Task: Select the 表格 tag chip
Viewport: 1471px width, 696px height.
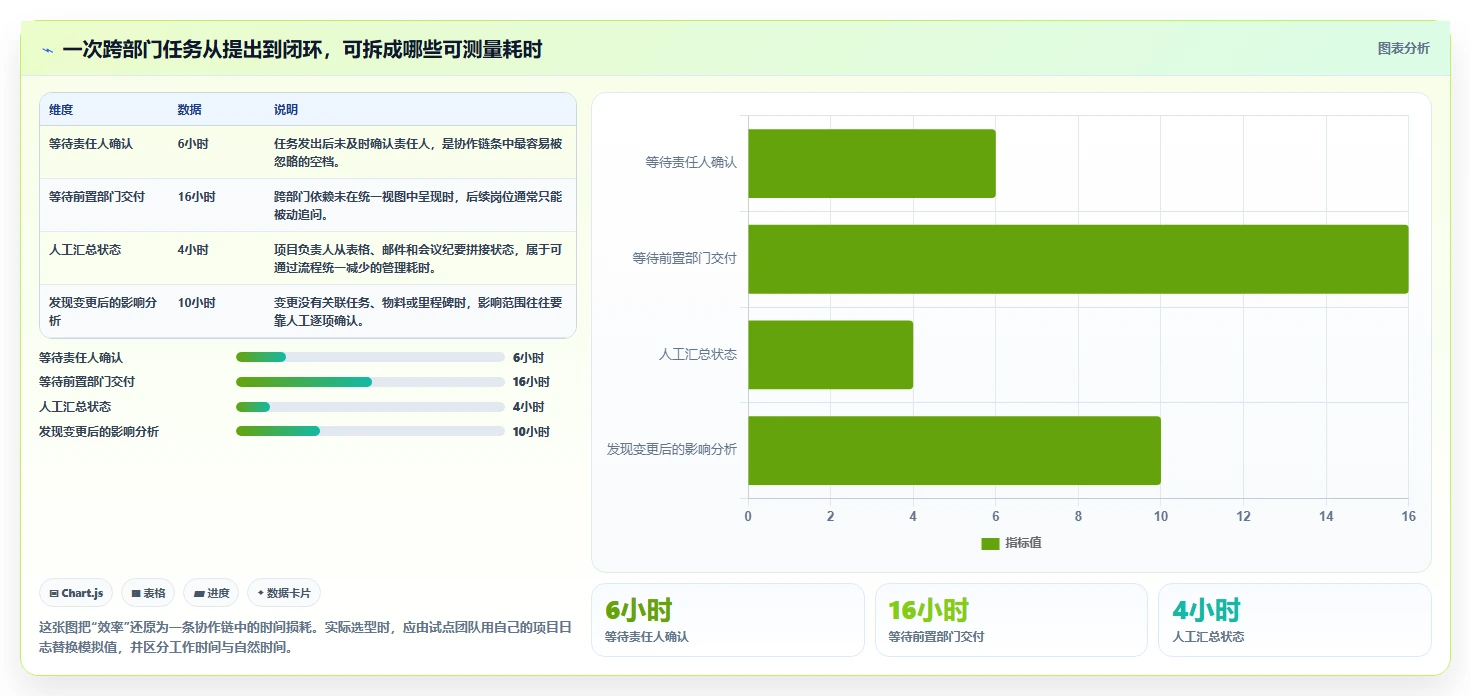Action: (x=148, y=593)
